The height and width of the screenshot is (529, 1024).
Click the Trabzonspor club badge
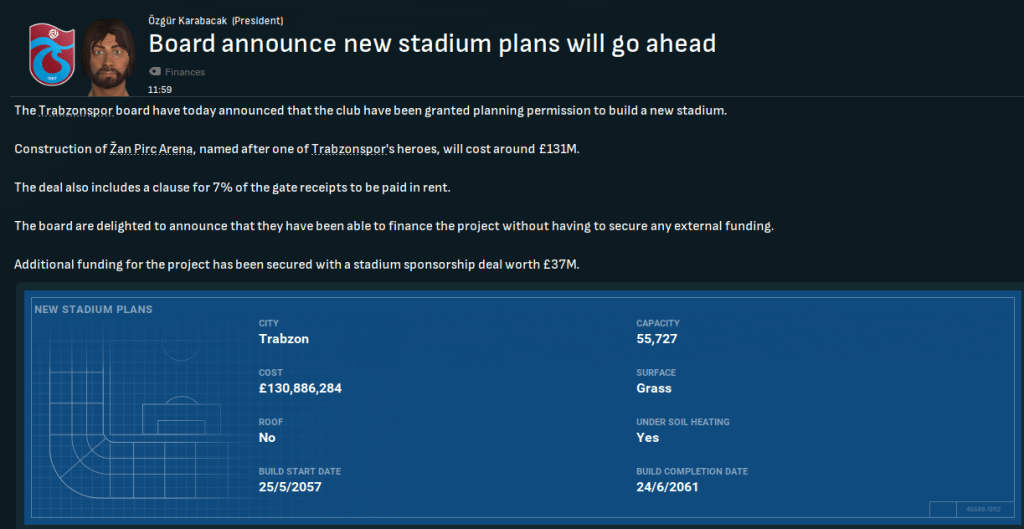pyautogui.click(x=51, y=52)
